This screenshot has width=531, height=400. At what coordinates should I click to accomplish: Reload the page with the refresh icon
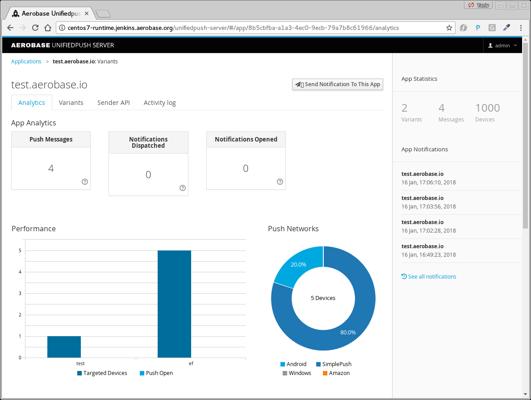[x=35, y=28]
